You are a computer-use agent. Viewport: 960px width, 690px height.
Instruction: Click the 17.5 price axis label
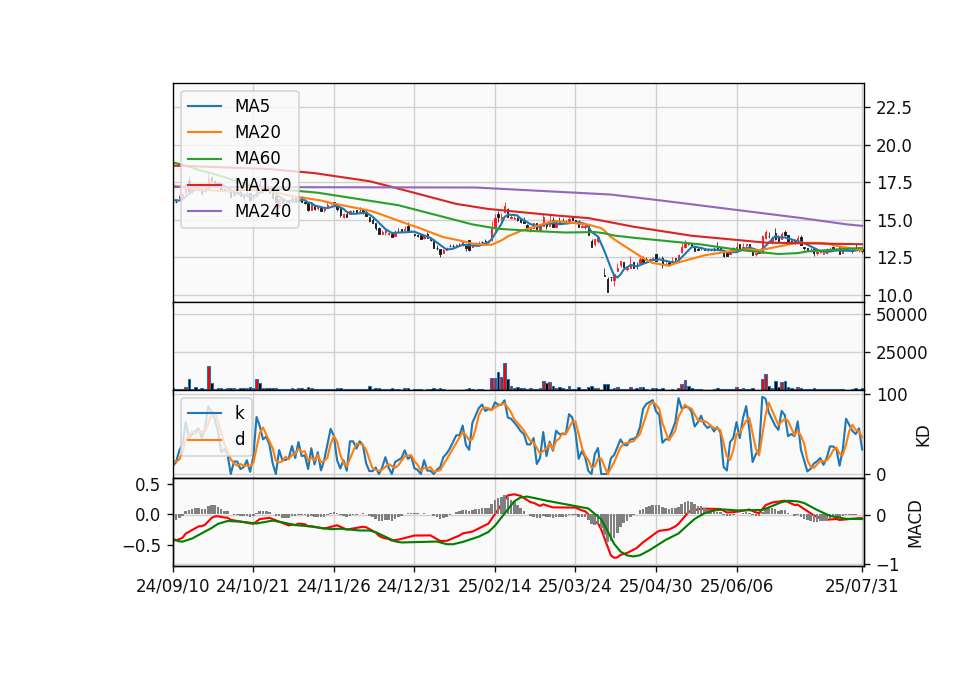tap(894, 183)
